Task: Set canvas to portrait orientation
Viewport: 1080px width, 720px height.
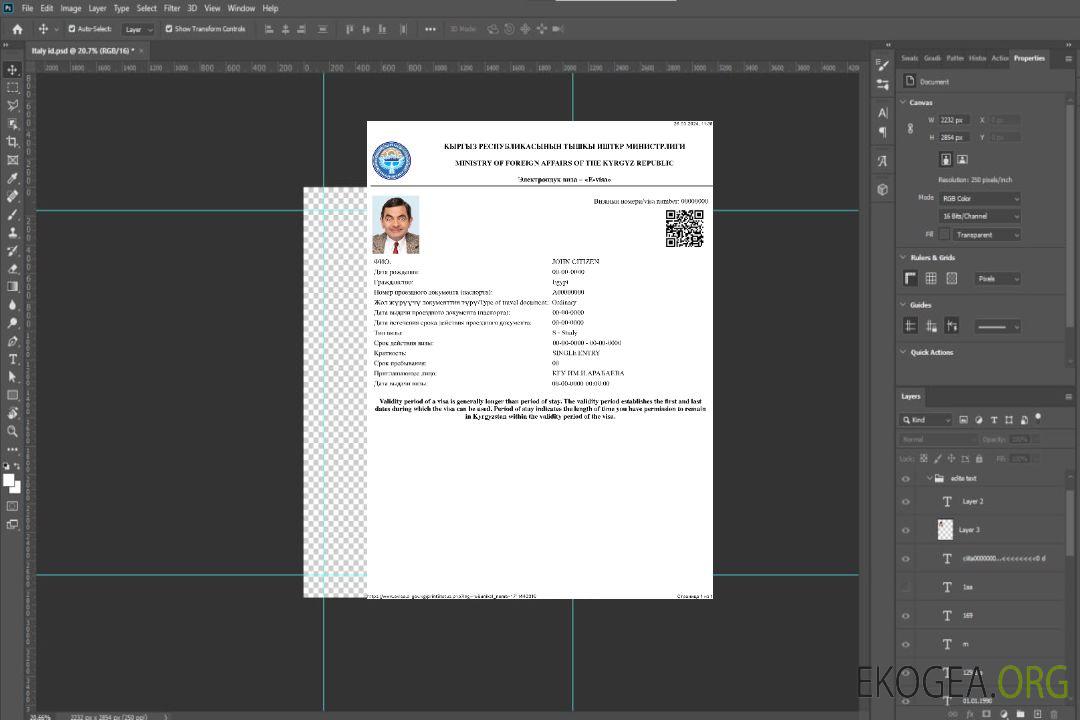Action: tap(946, 159)
